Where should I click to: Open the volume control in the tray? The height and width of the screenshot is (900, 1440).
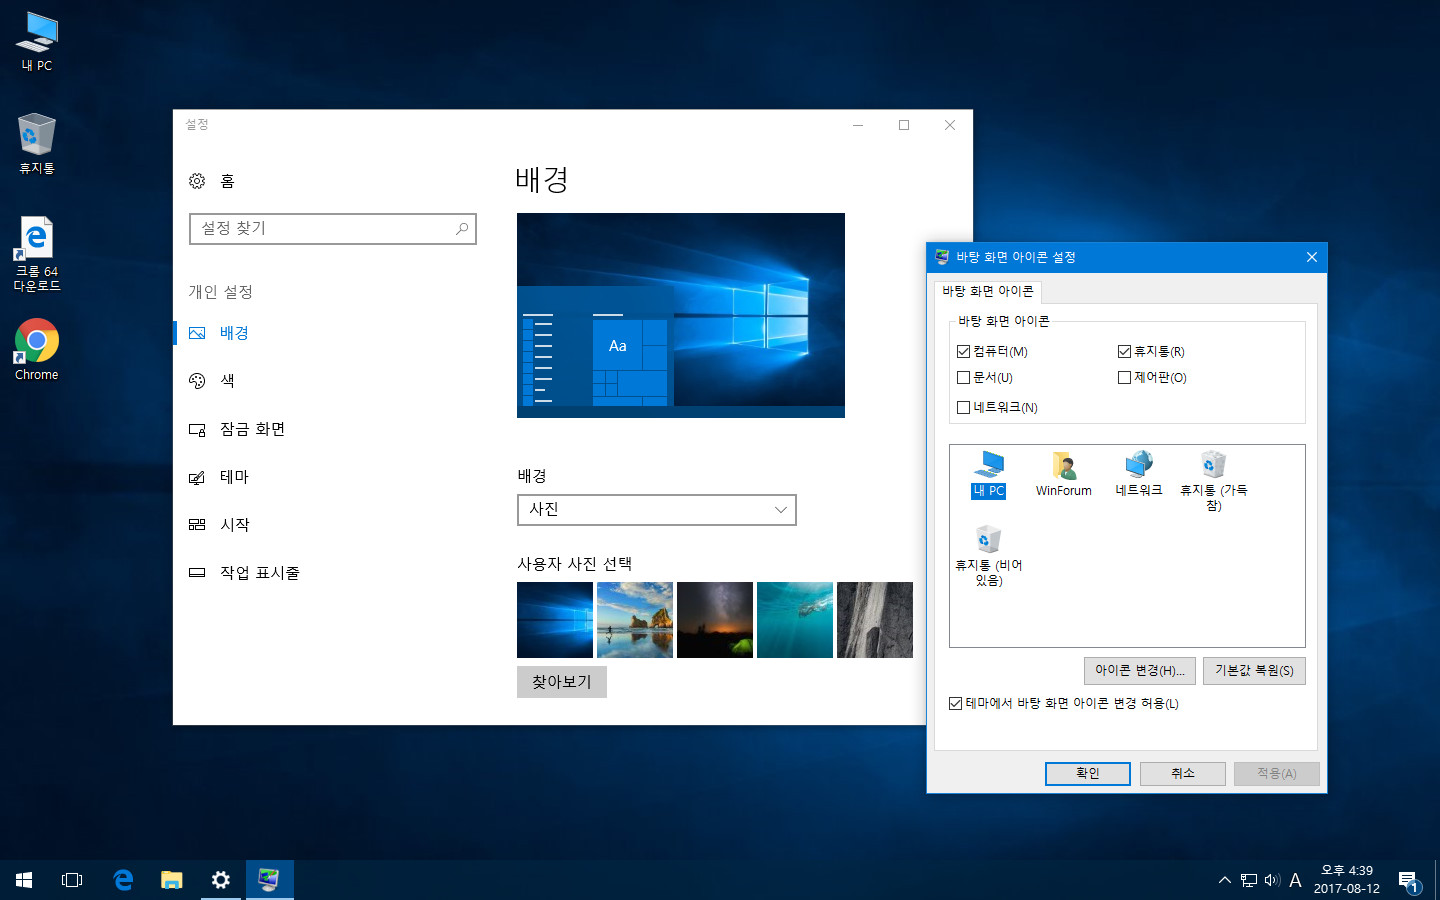(x=1272, y=880)
